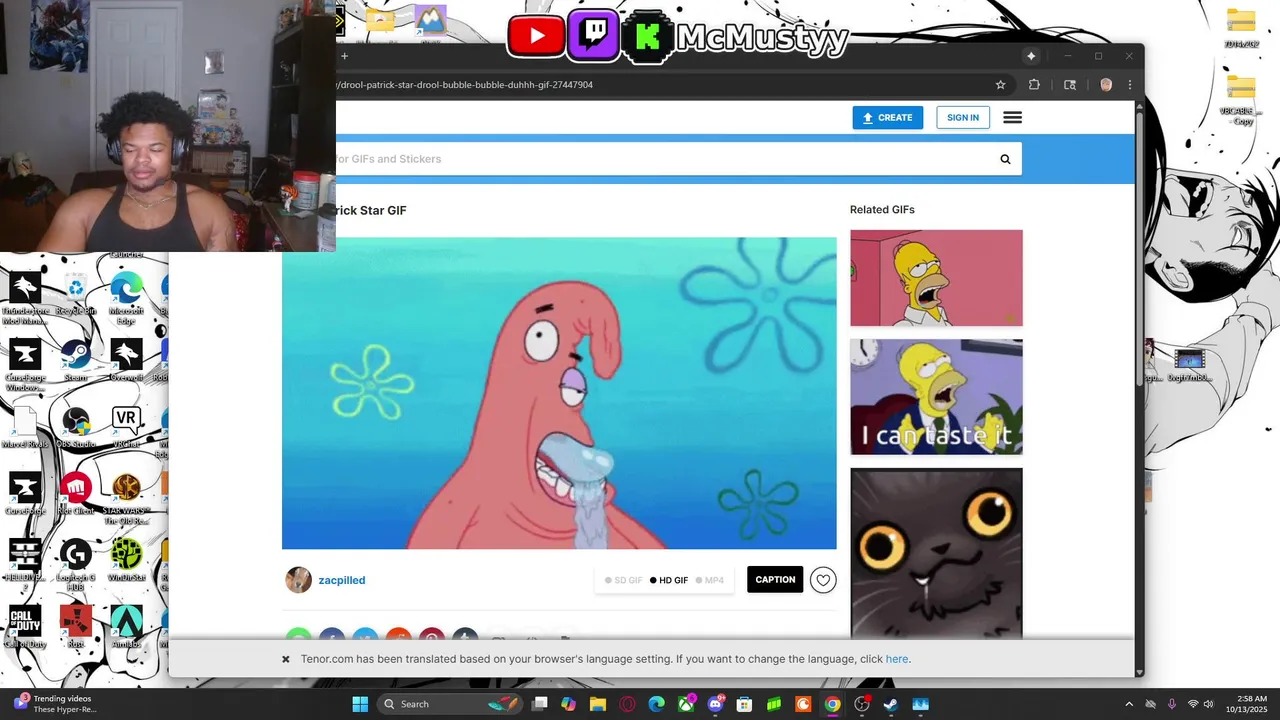Click the 'here' language link
This screenshot has height=720, width=1280.
tap(897, 659)
